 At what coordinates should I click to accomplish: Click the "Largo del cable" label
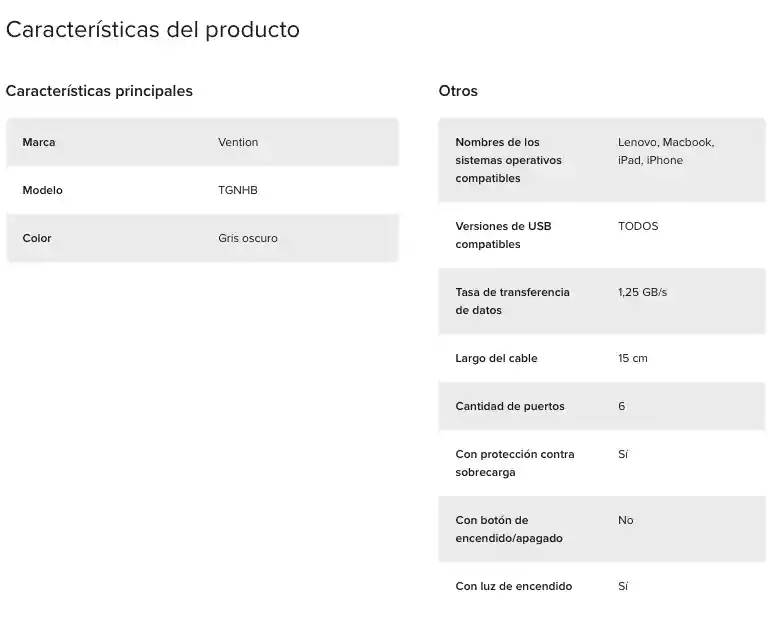[496, 358]
